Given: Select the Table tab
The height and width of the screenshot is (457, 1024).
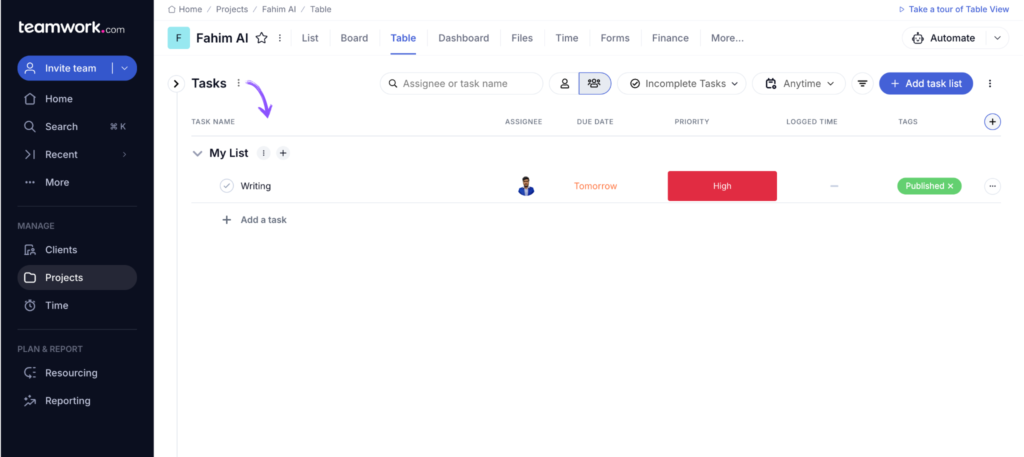Looking at the screenshot, I should pyautogui.click(x=403, y=38).
